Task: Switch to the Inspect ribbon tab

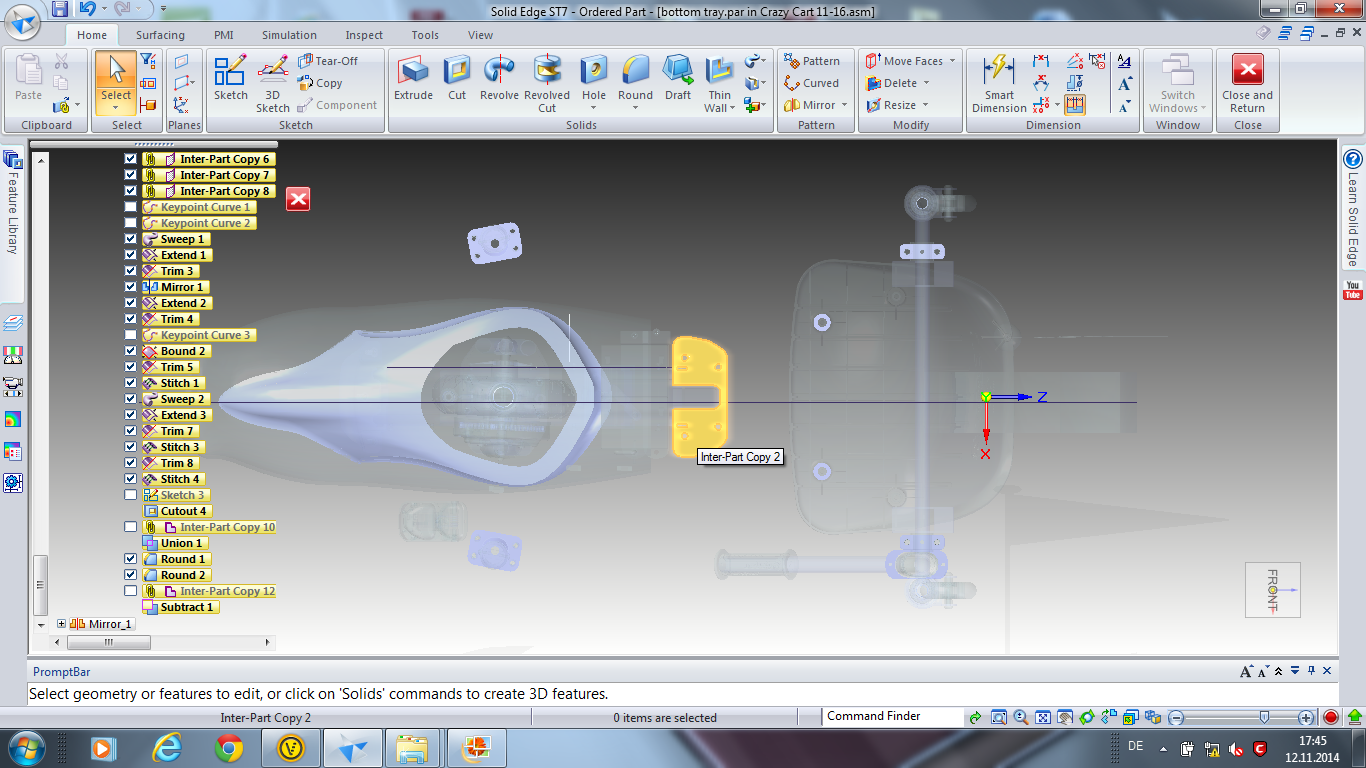Action: (364, 35)
